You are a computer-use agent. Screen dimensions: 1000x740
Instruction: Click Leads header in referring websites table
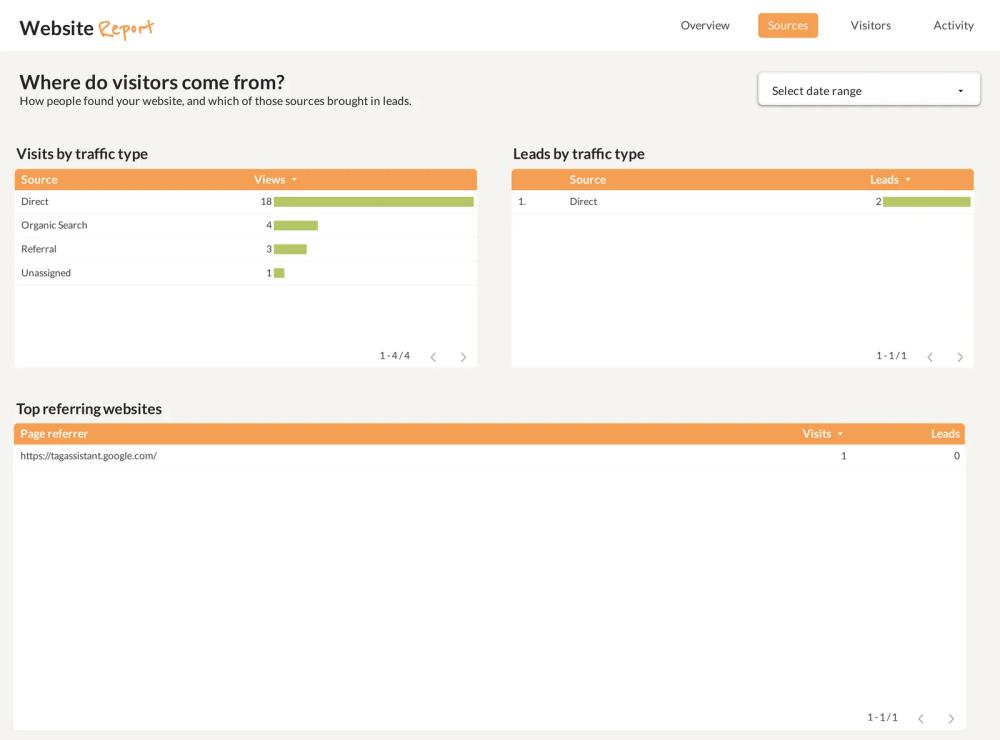pyautogui.click(x=945, y=434)
